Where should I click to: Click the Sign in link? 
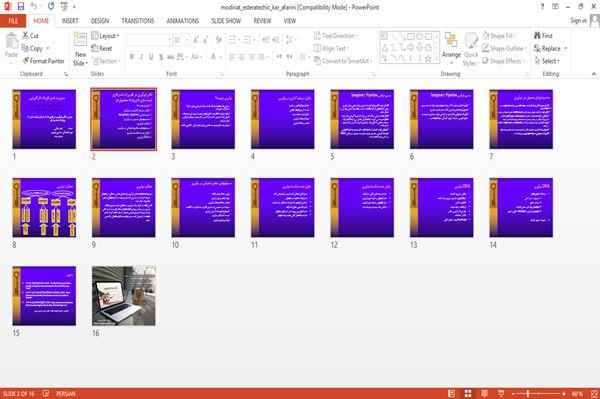pos(579,21)
